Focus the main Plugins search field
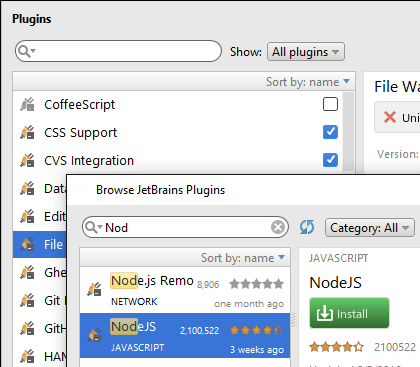Image resolution: width=420 pixels, height=367 pixels. pyautogui.click(x=118, y=51)
